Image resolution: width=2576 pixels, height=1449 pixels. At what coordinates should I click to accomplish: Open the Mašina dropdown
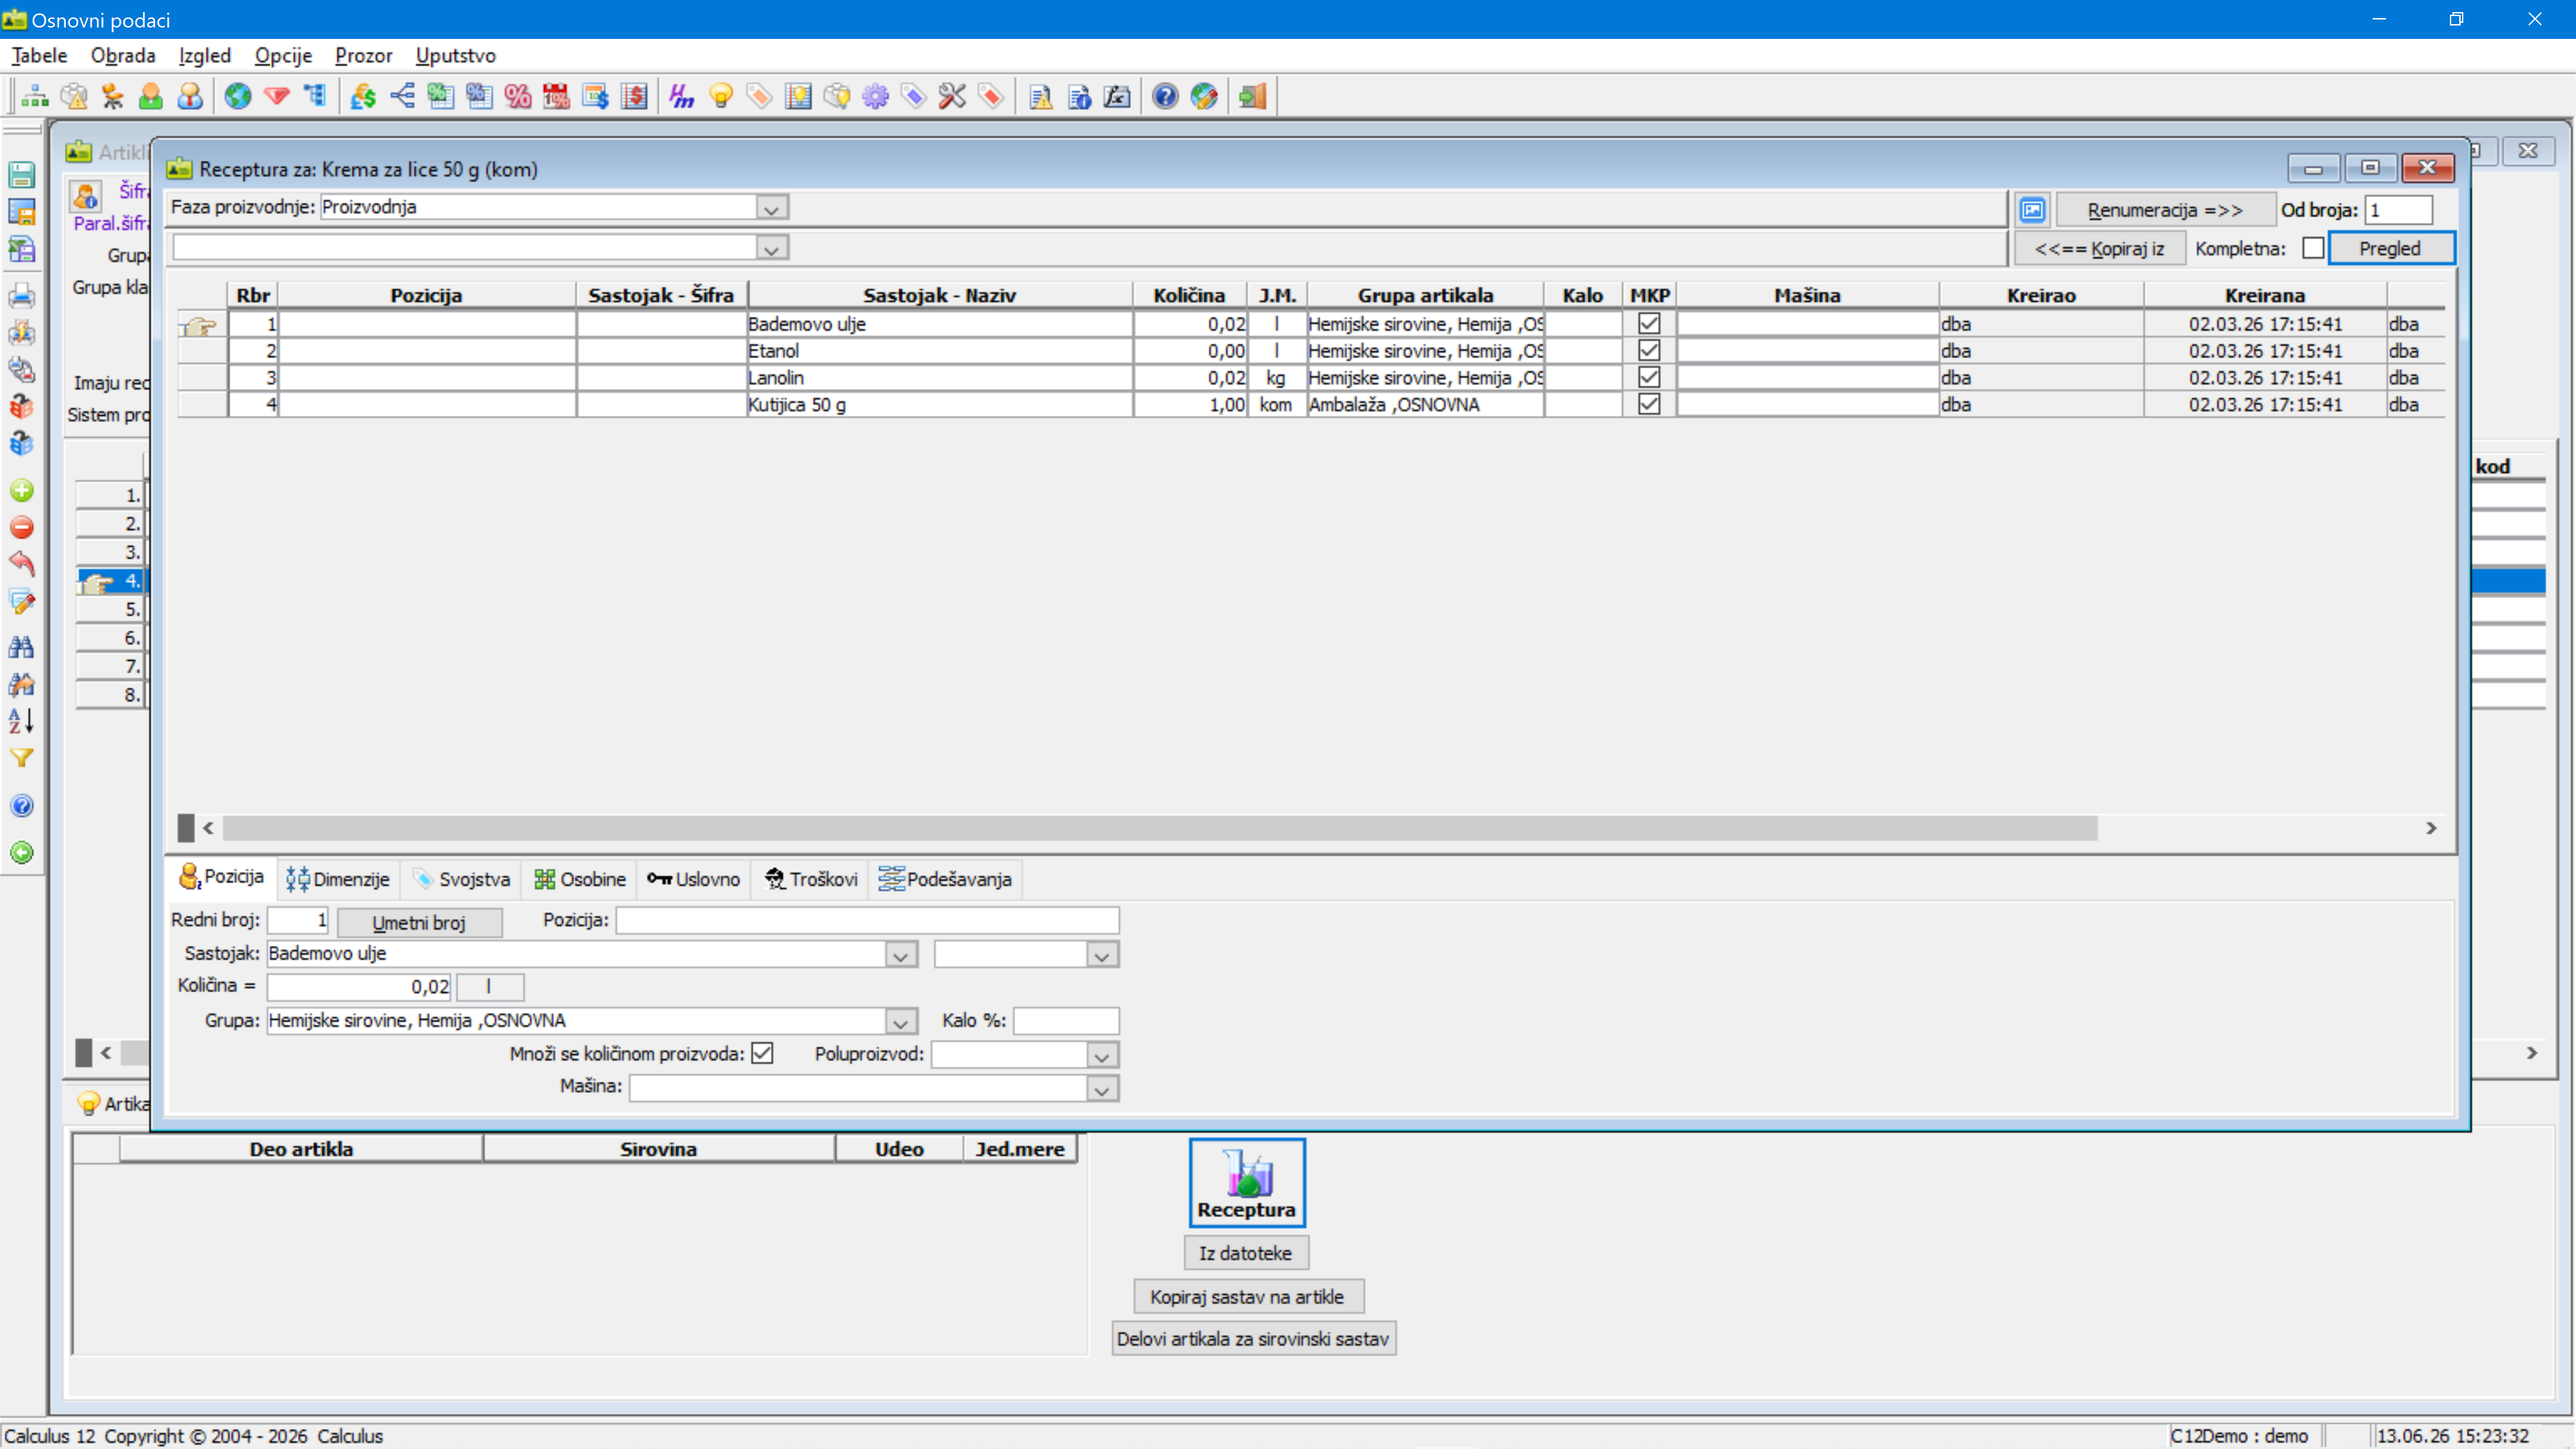(x=1101, y=1089)
